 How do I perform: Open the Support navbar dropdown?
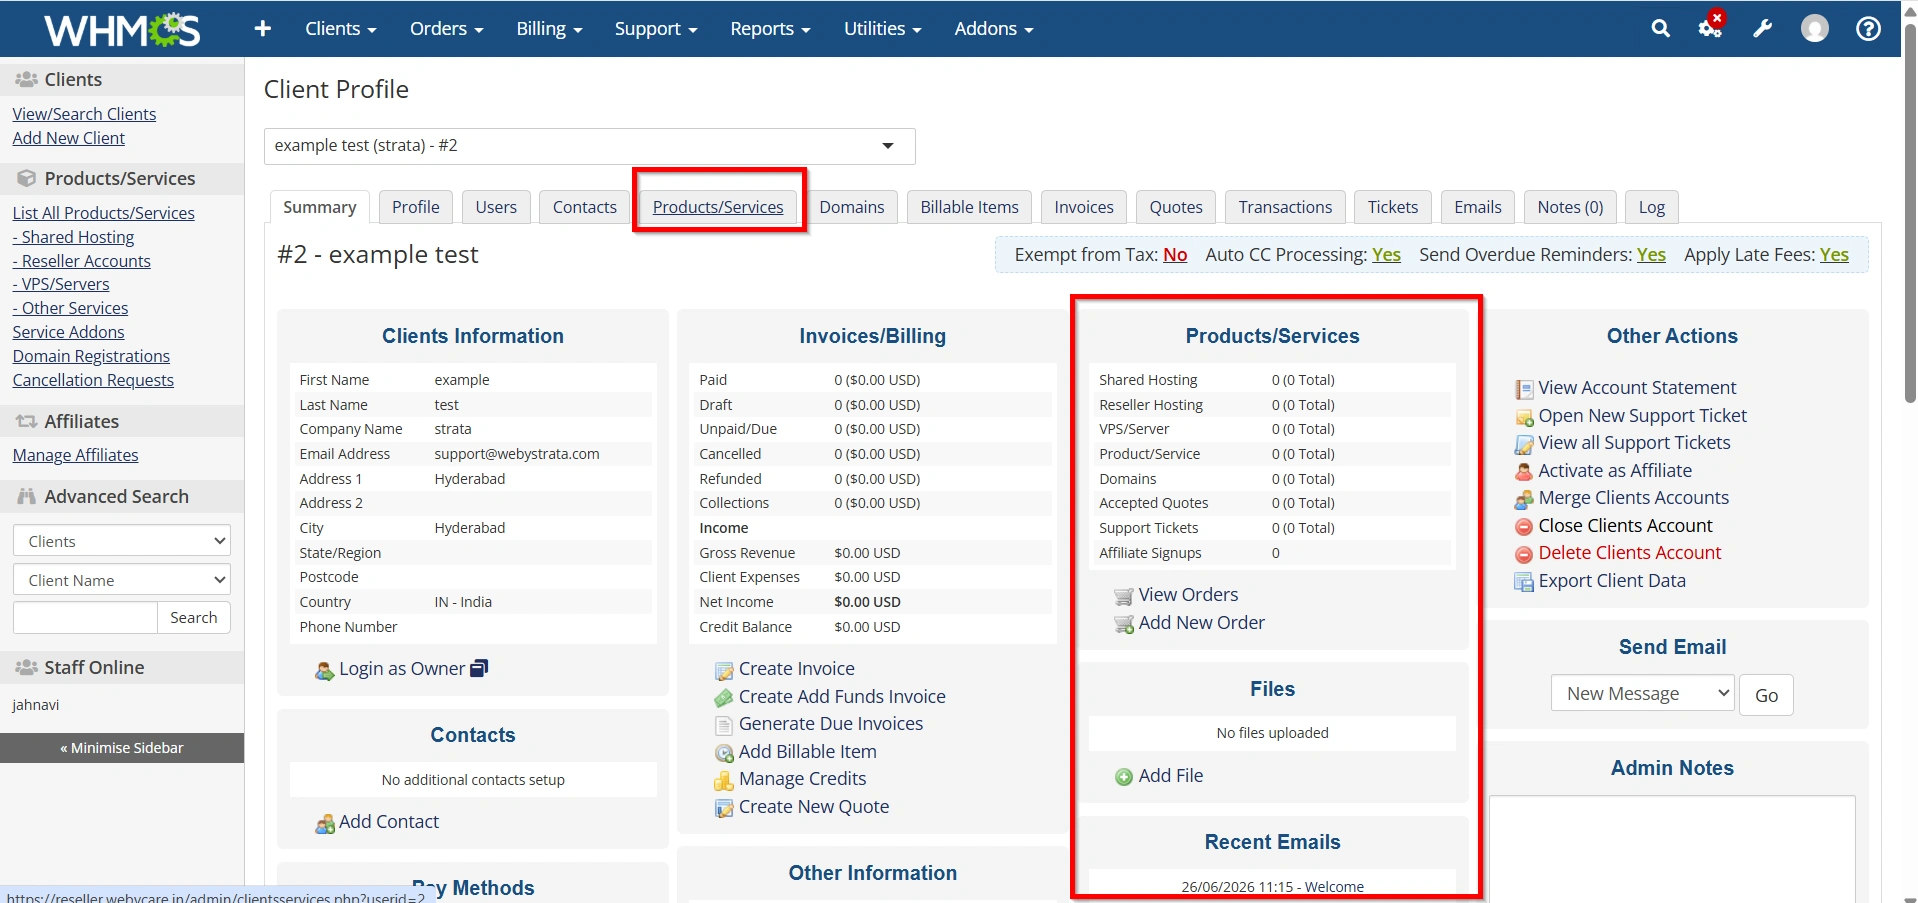point(655,29)
